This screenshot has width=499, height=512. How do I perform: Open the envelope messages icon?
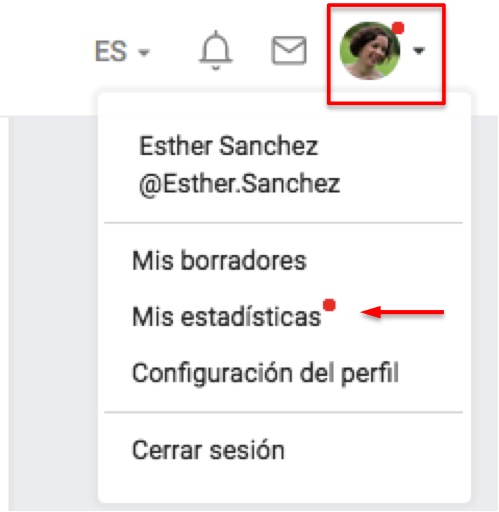(x=289, y=50)
